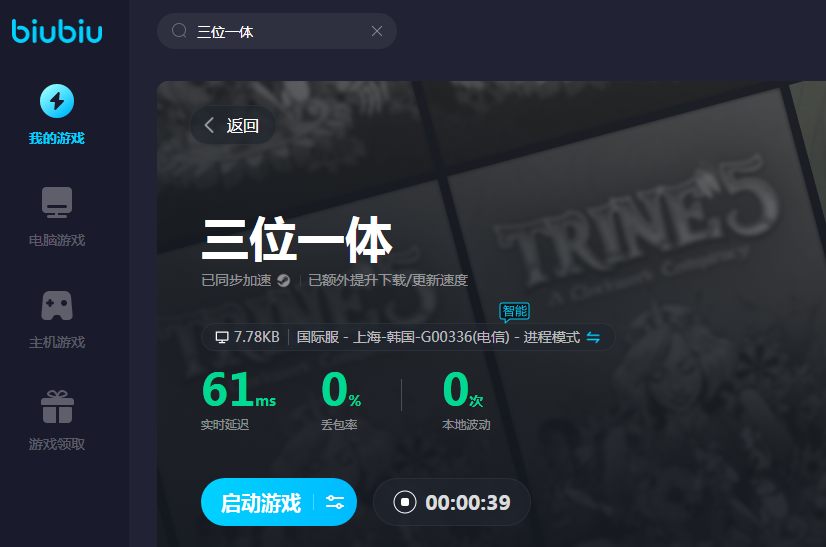Screen dimensions: 826x547
Task: Stop acceleration with the stop button
Action: [405, 502]
